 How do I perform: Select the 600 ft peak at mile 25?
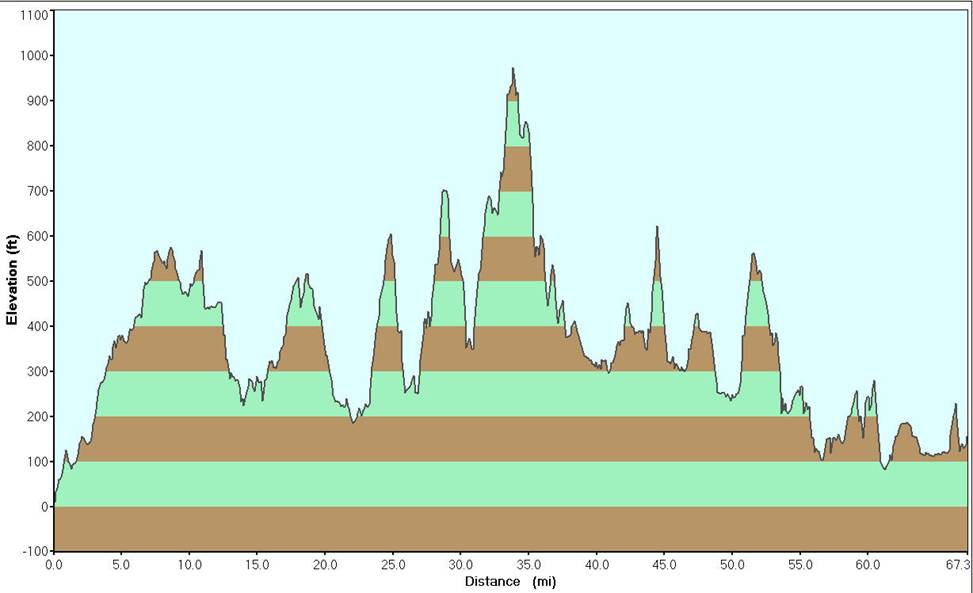tap(390, 236)
